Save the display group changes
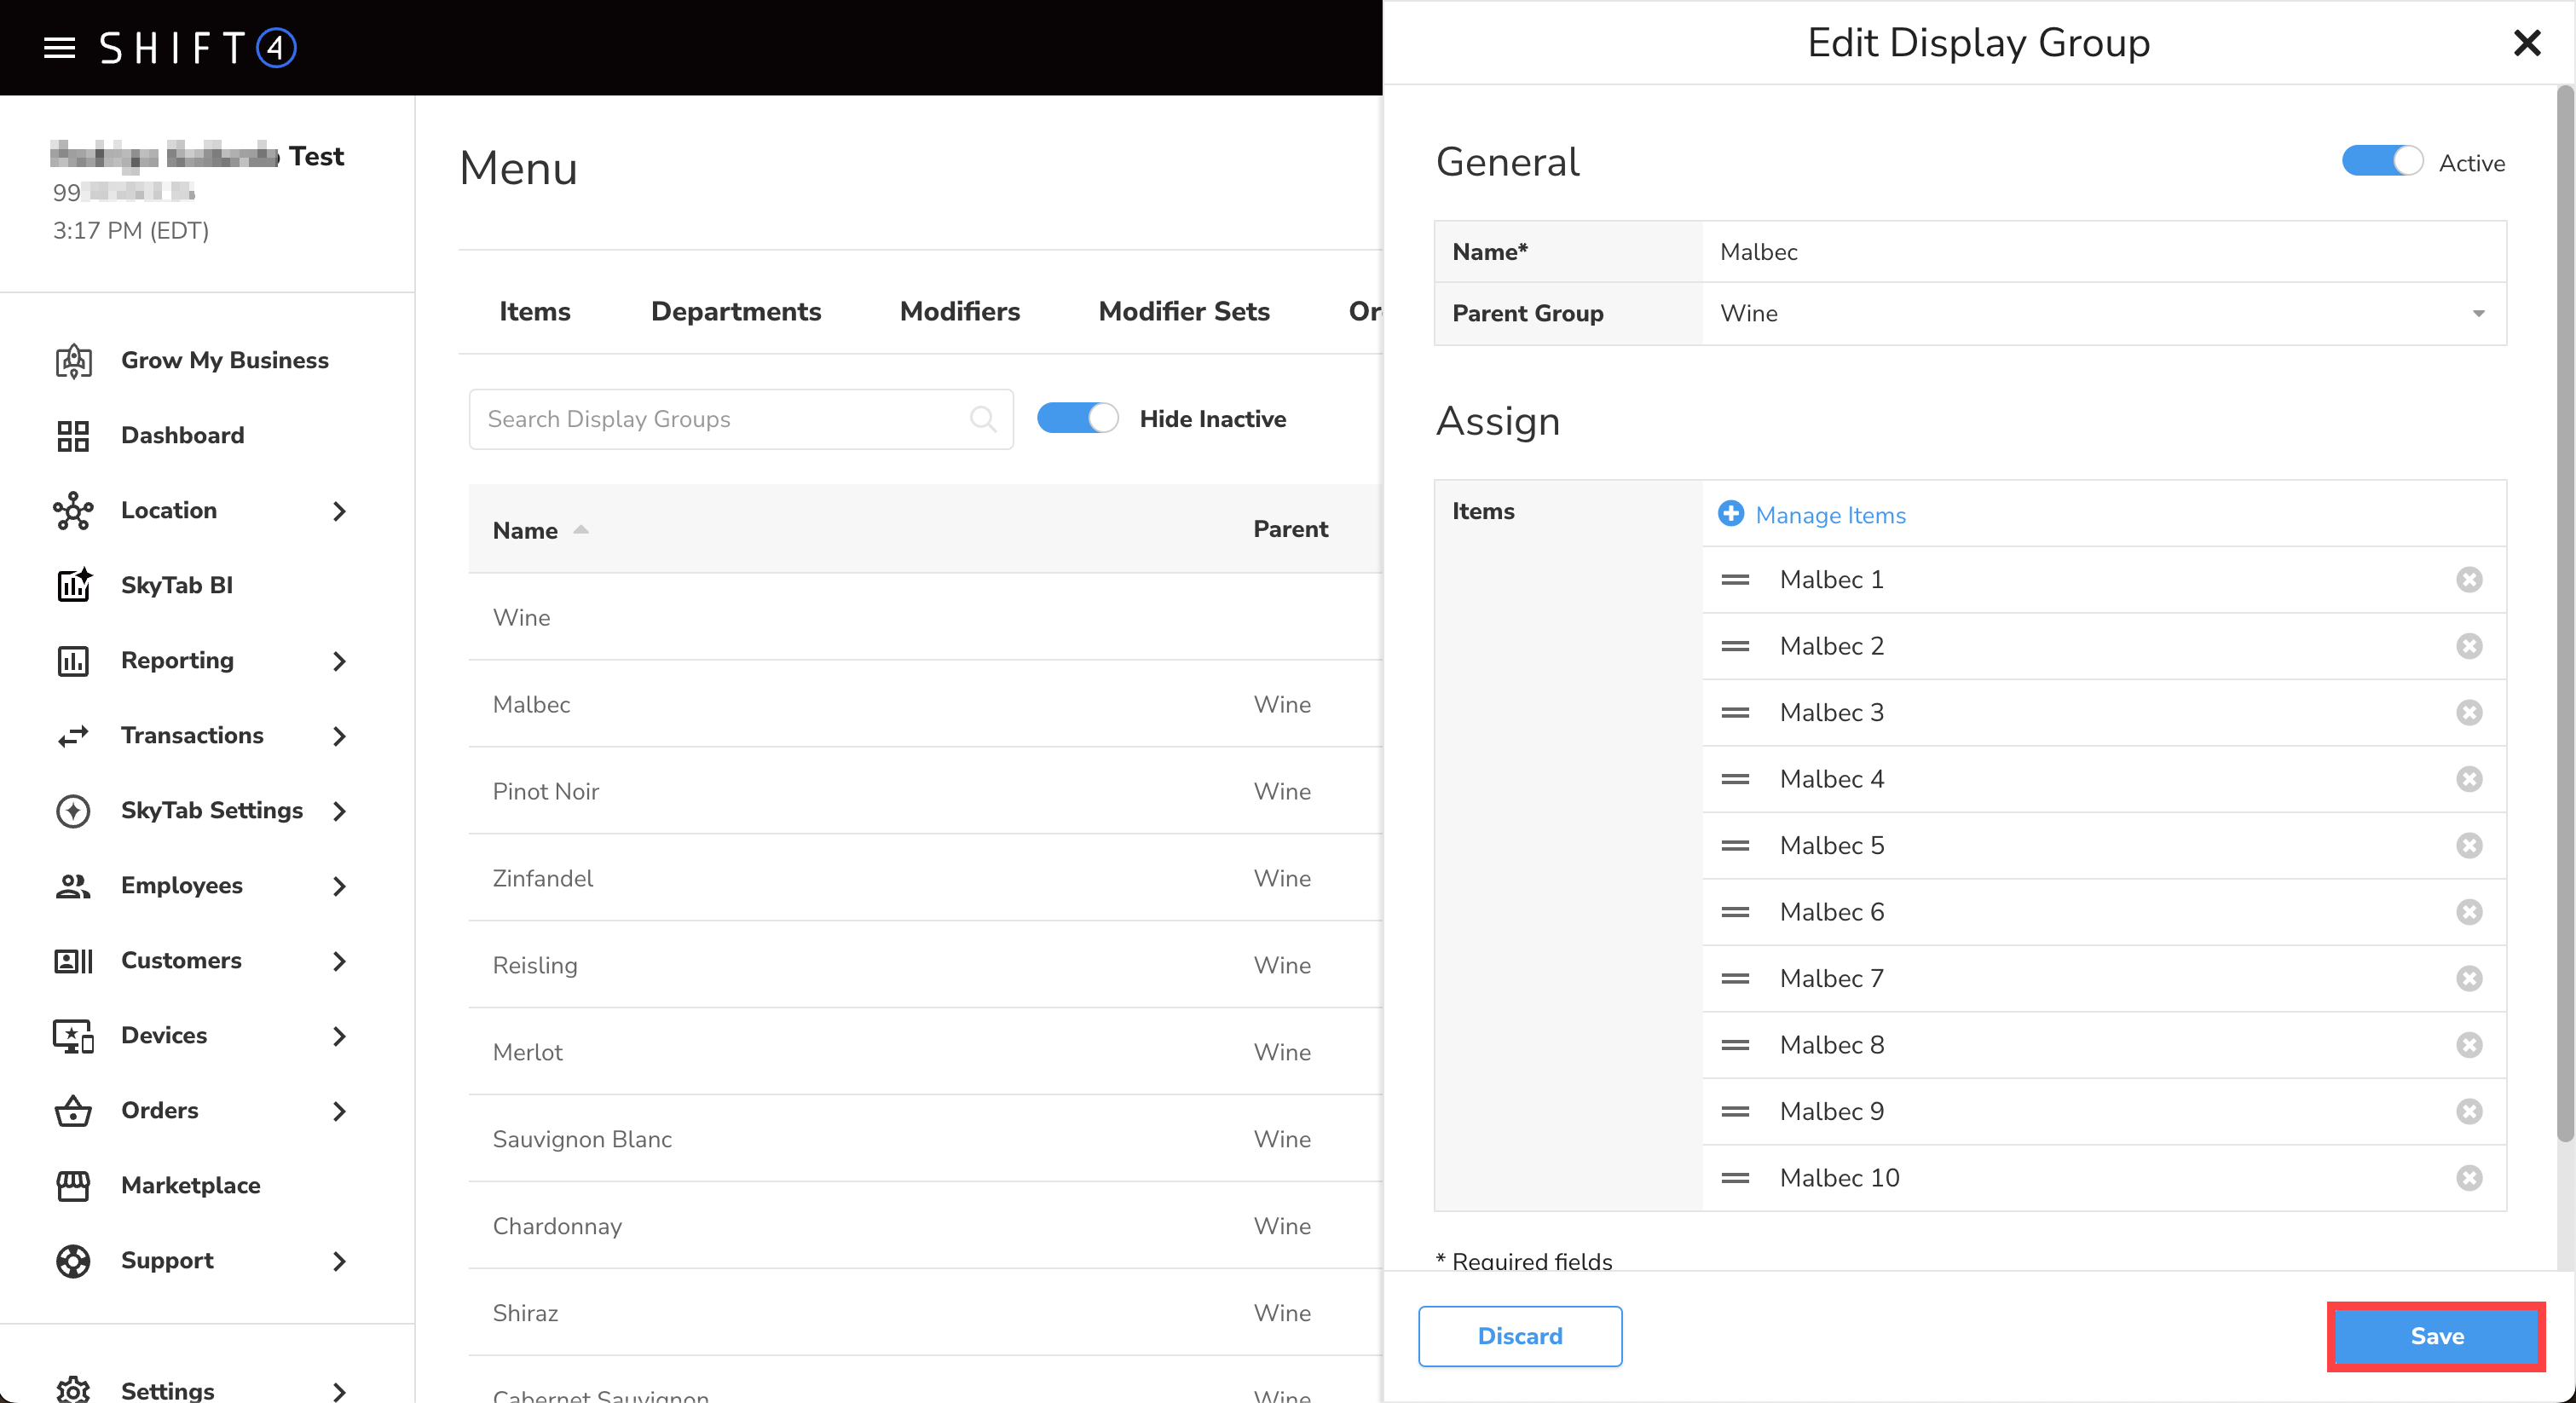The width and height of the screenshot is (2576, 1403). pos(2436,1336)
